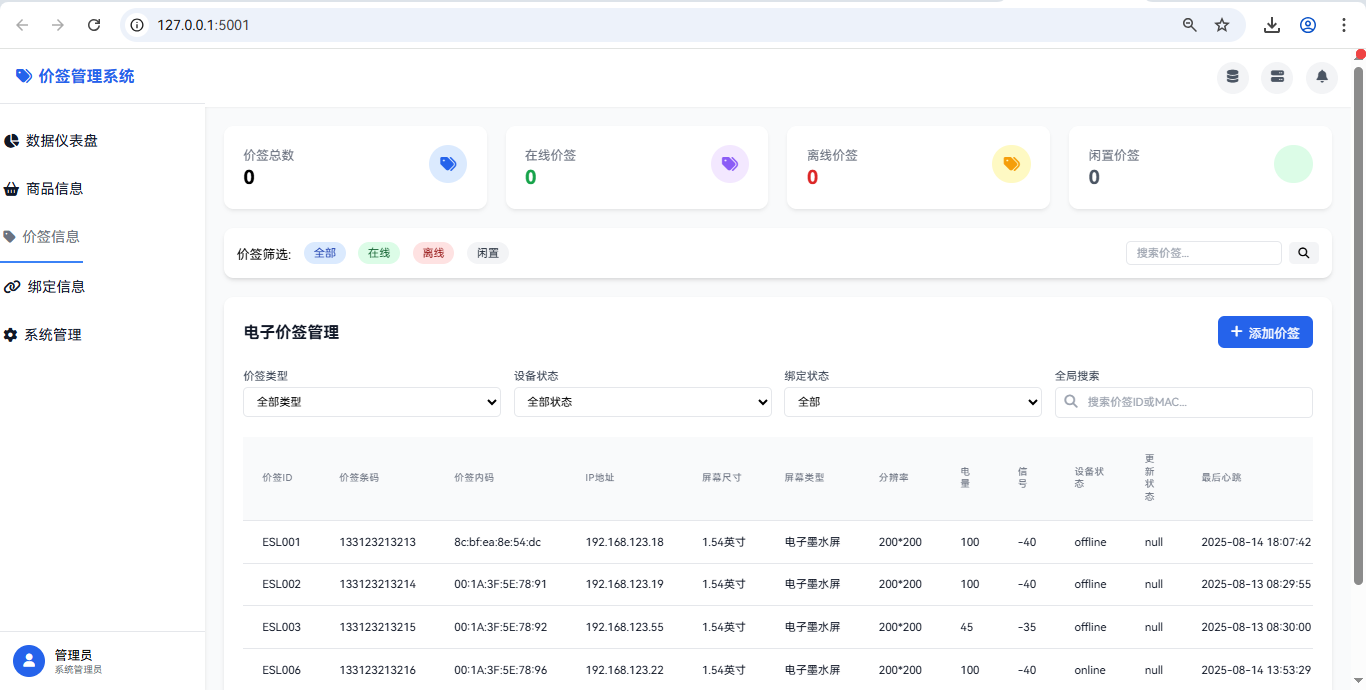Click the blue tag icon on 价签总数 card

click(448, 164)
